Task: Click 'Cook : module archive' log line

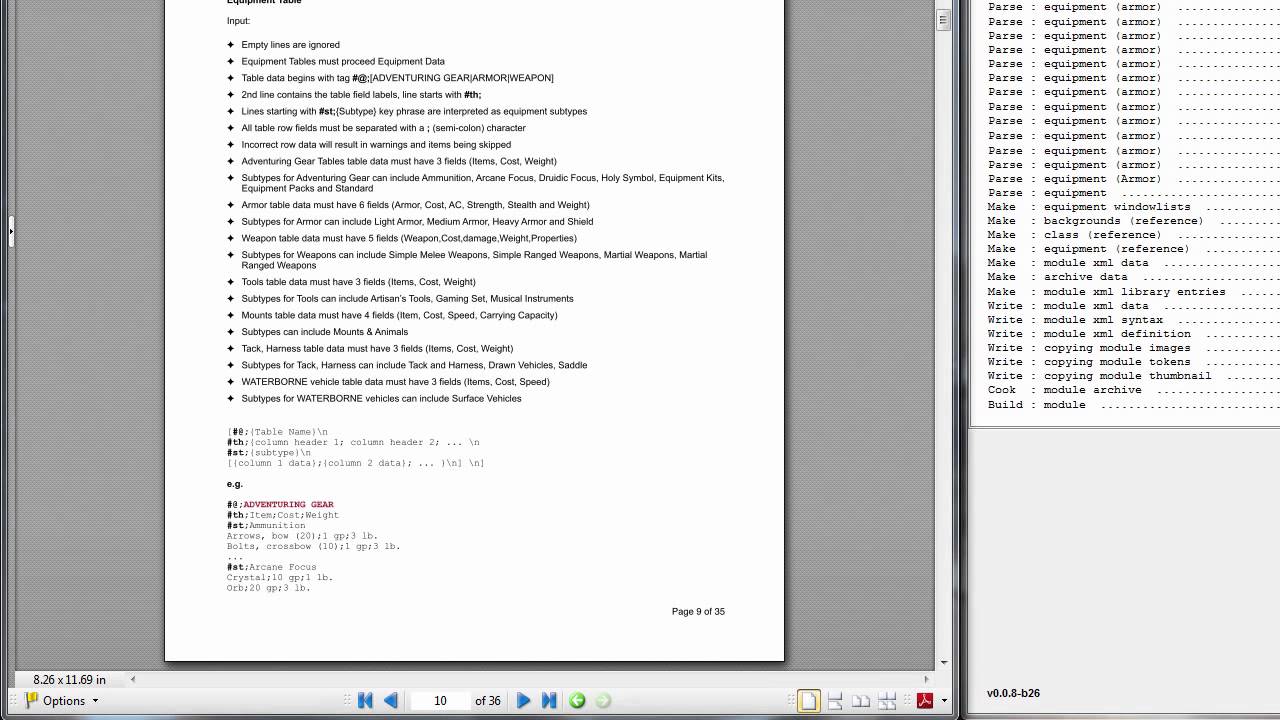Action: 1064,390
